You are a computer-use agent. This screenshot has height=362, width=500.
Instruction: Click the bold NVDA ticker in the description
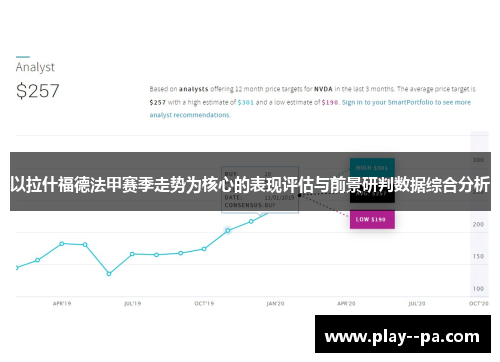coord(323,89)
